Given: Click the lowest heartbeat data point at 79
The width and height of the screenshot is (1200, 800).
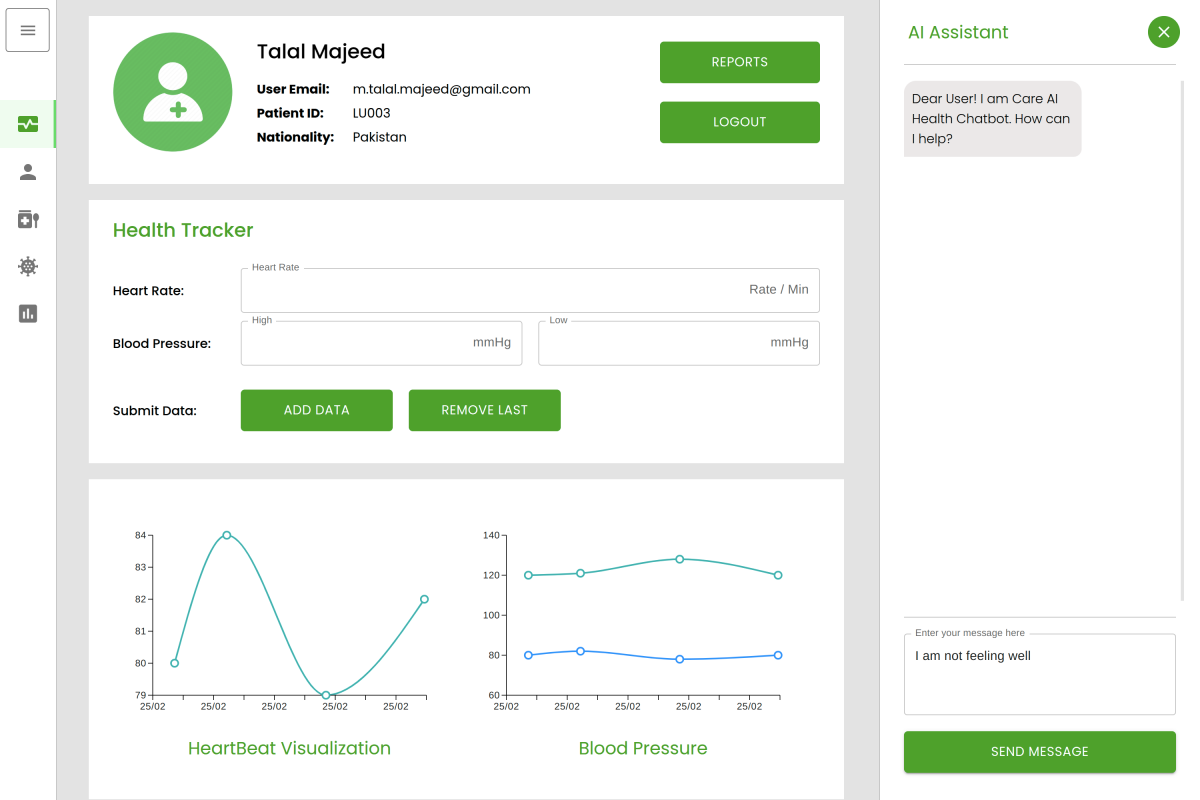Looking at the screenshot, I should (326, 695).
